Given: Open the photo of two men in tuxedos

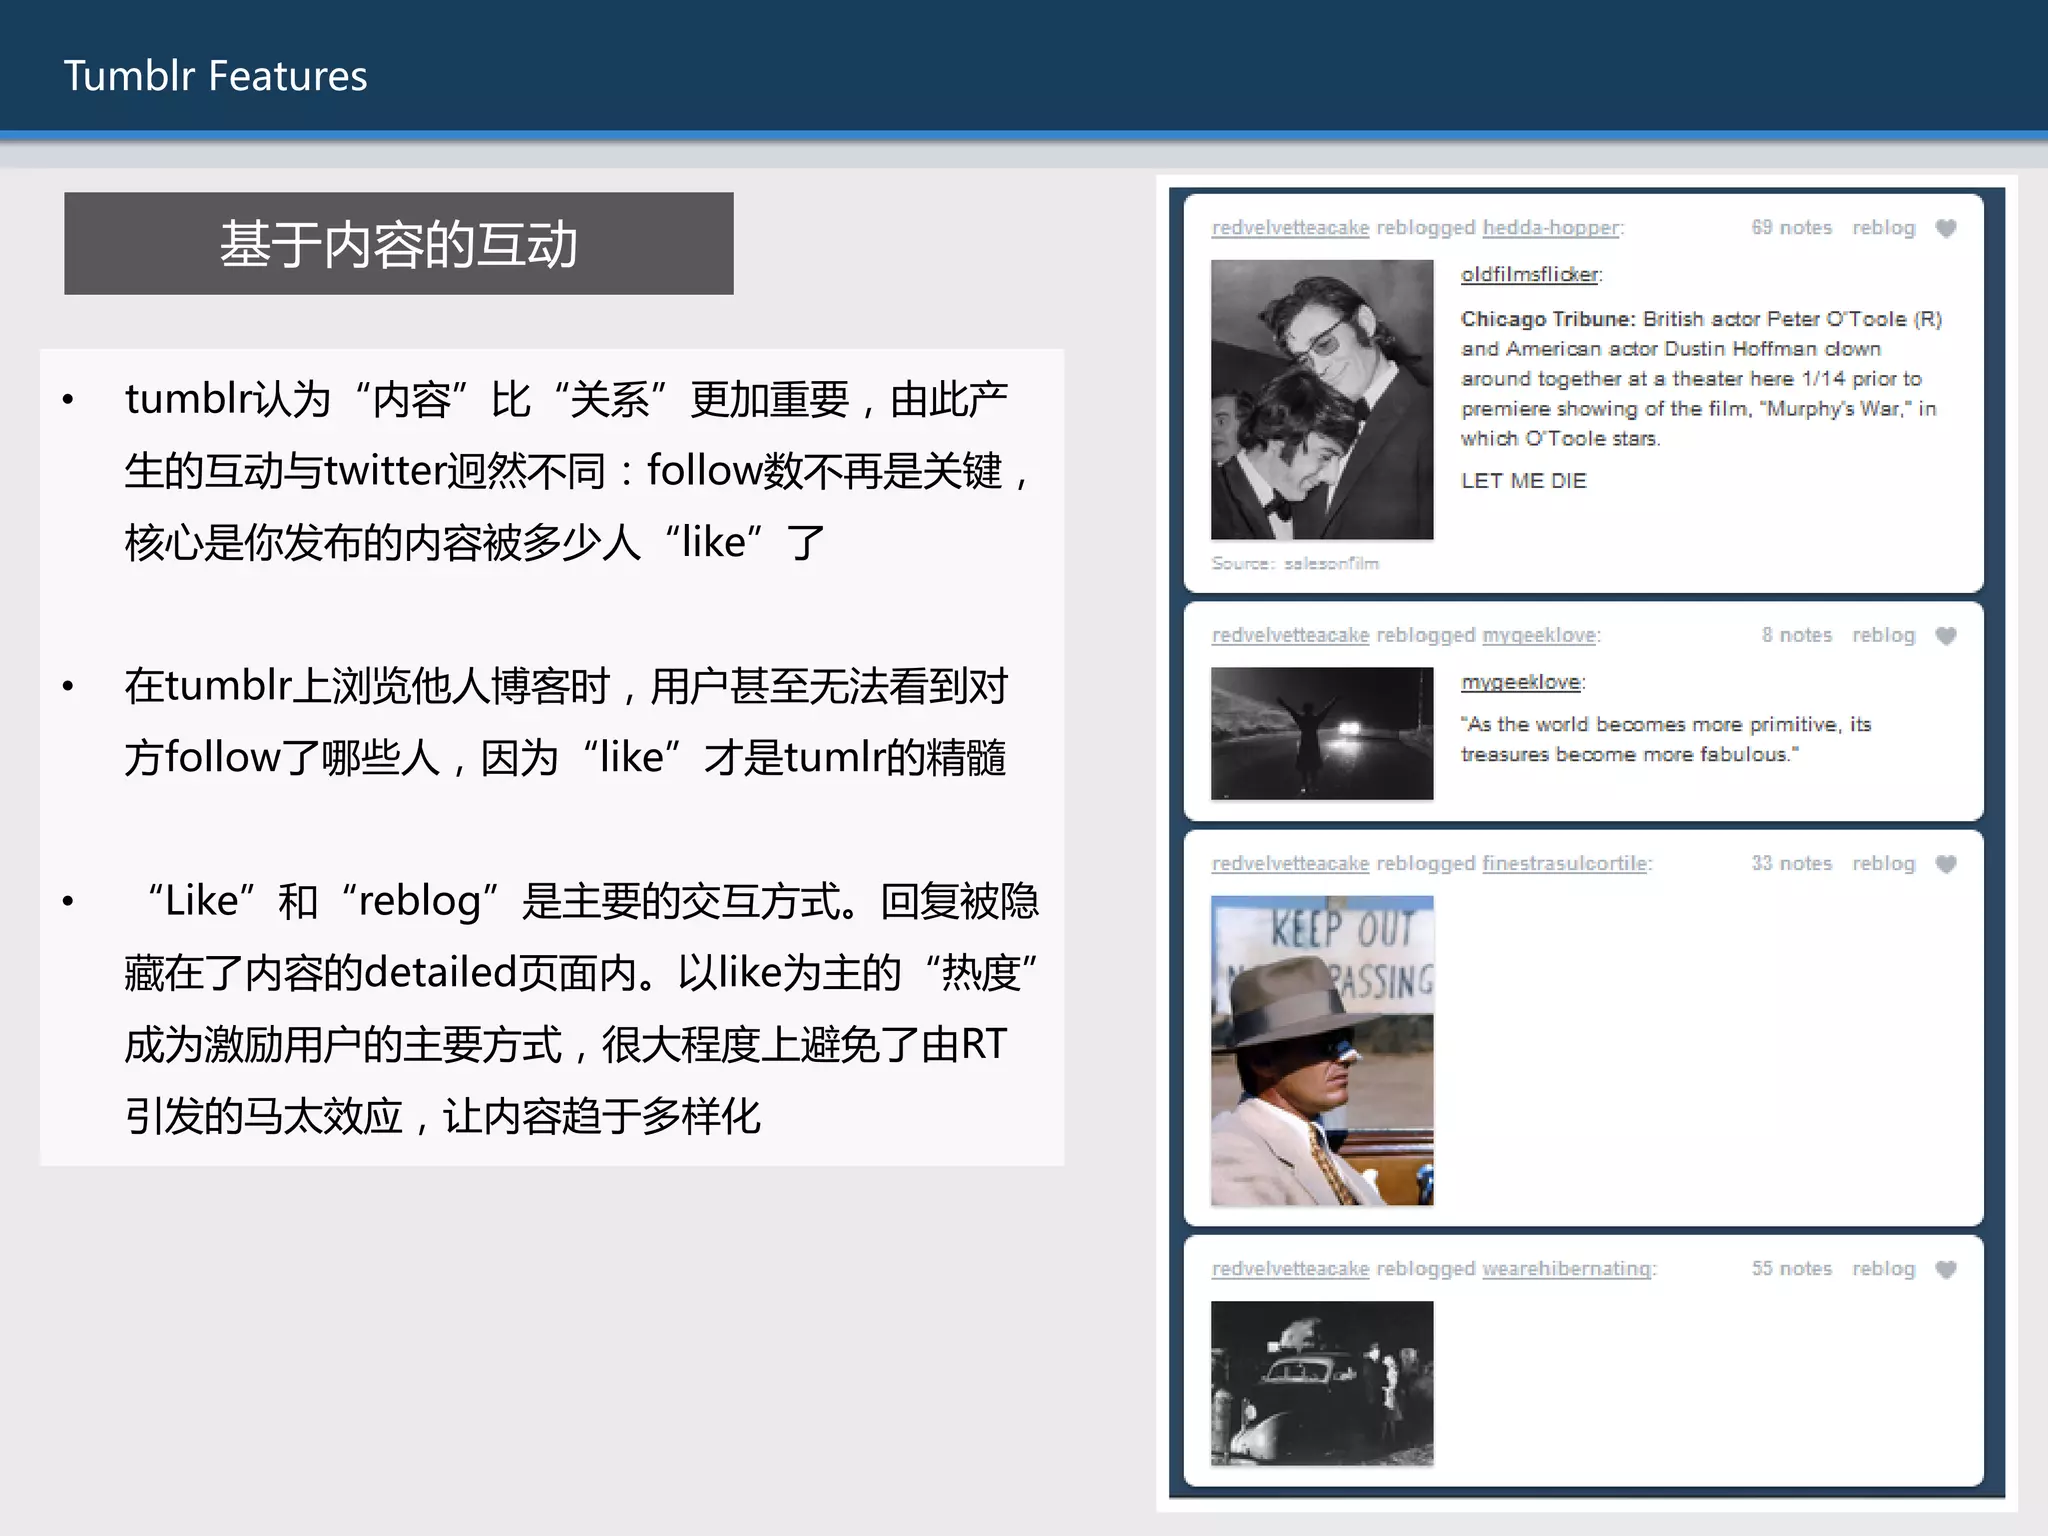Looking at the screenshot, I should coord(1322,400).
